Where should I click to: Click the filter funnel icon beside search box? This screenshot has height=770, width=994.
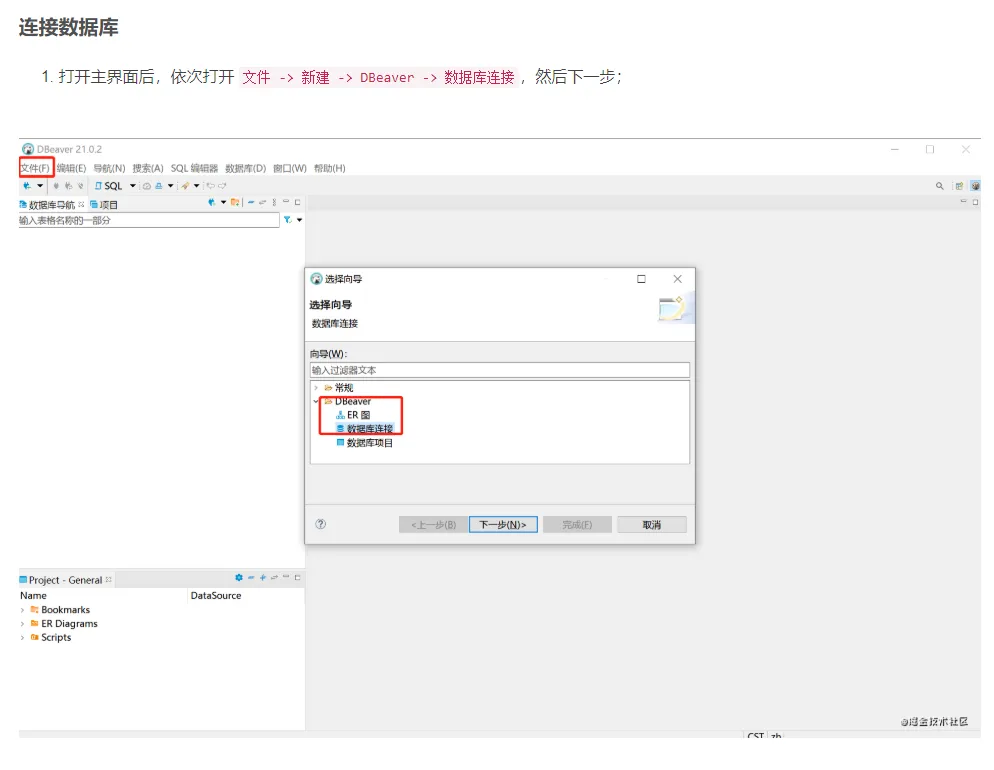tap(288, 220)
